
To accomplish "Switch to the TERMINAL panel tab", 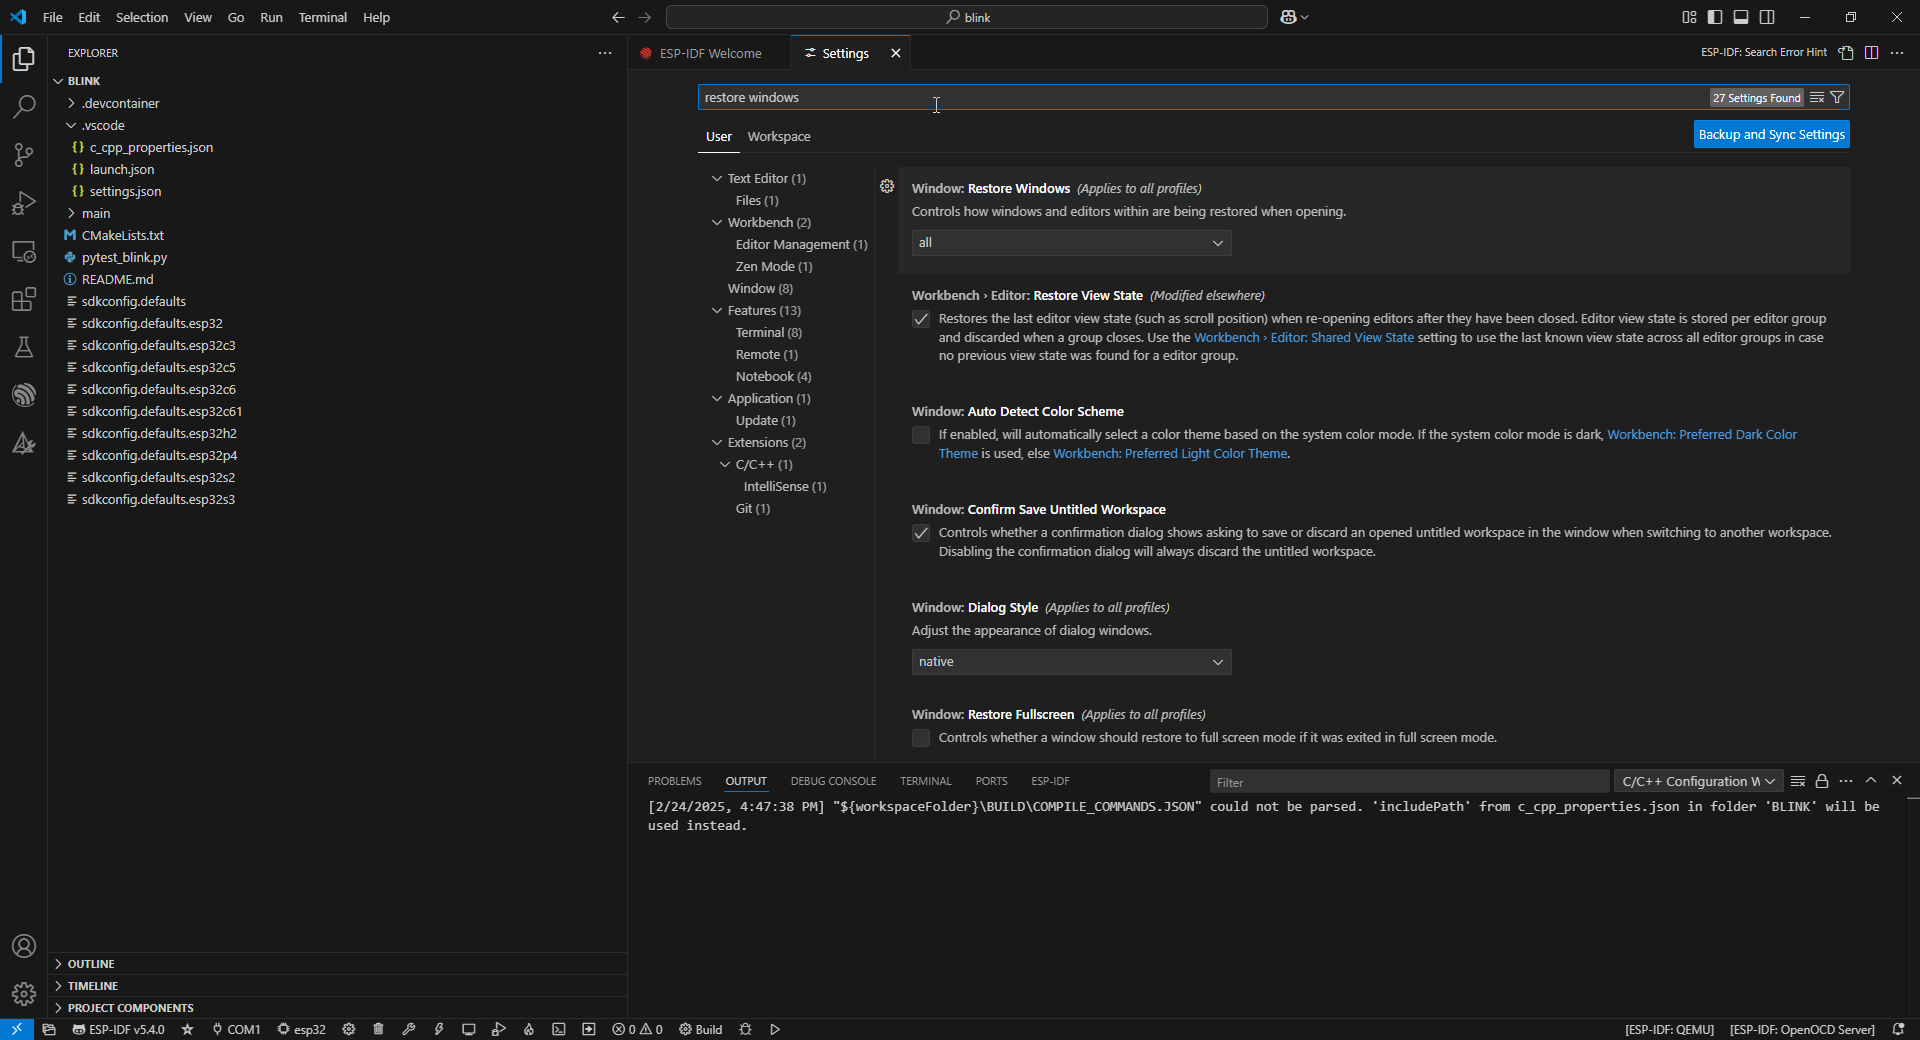I will tap(926, 781).
